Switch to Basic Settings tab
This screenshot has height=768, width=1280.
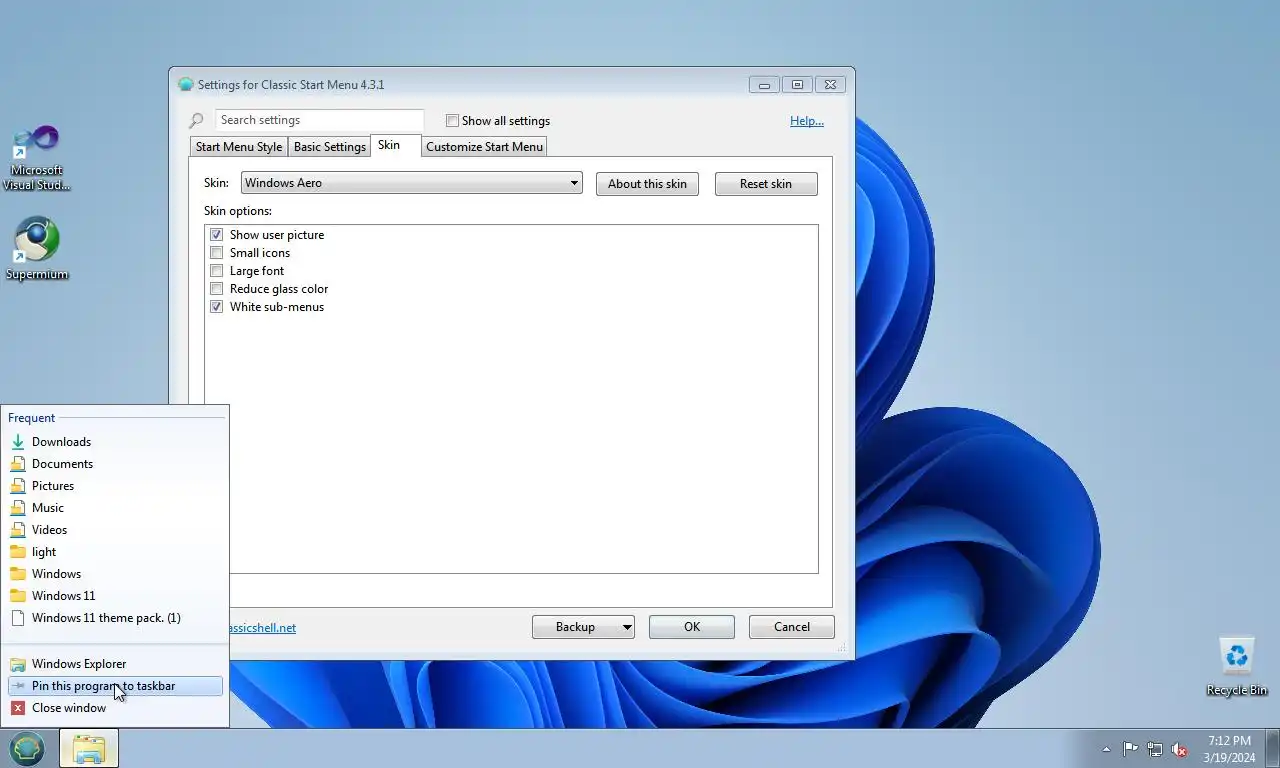click(329, 147)
